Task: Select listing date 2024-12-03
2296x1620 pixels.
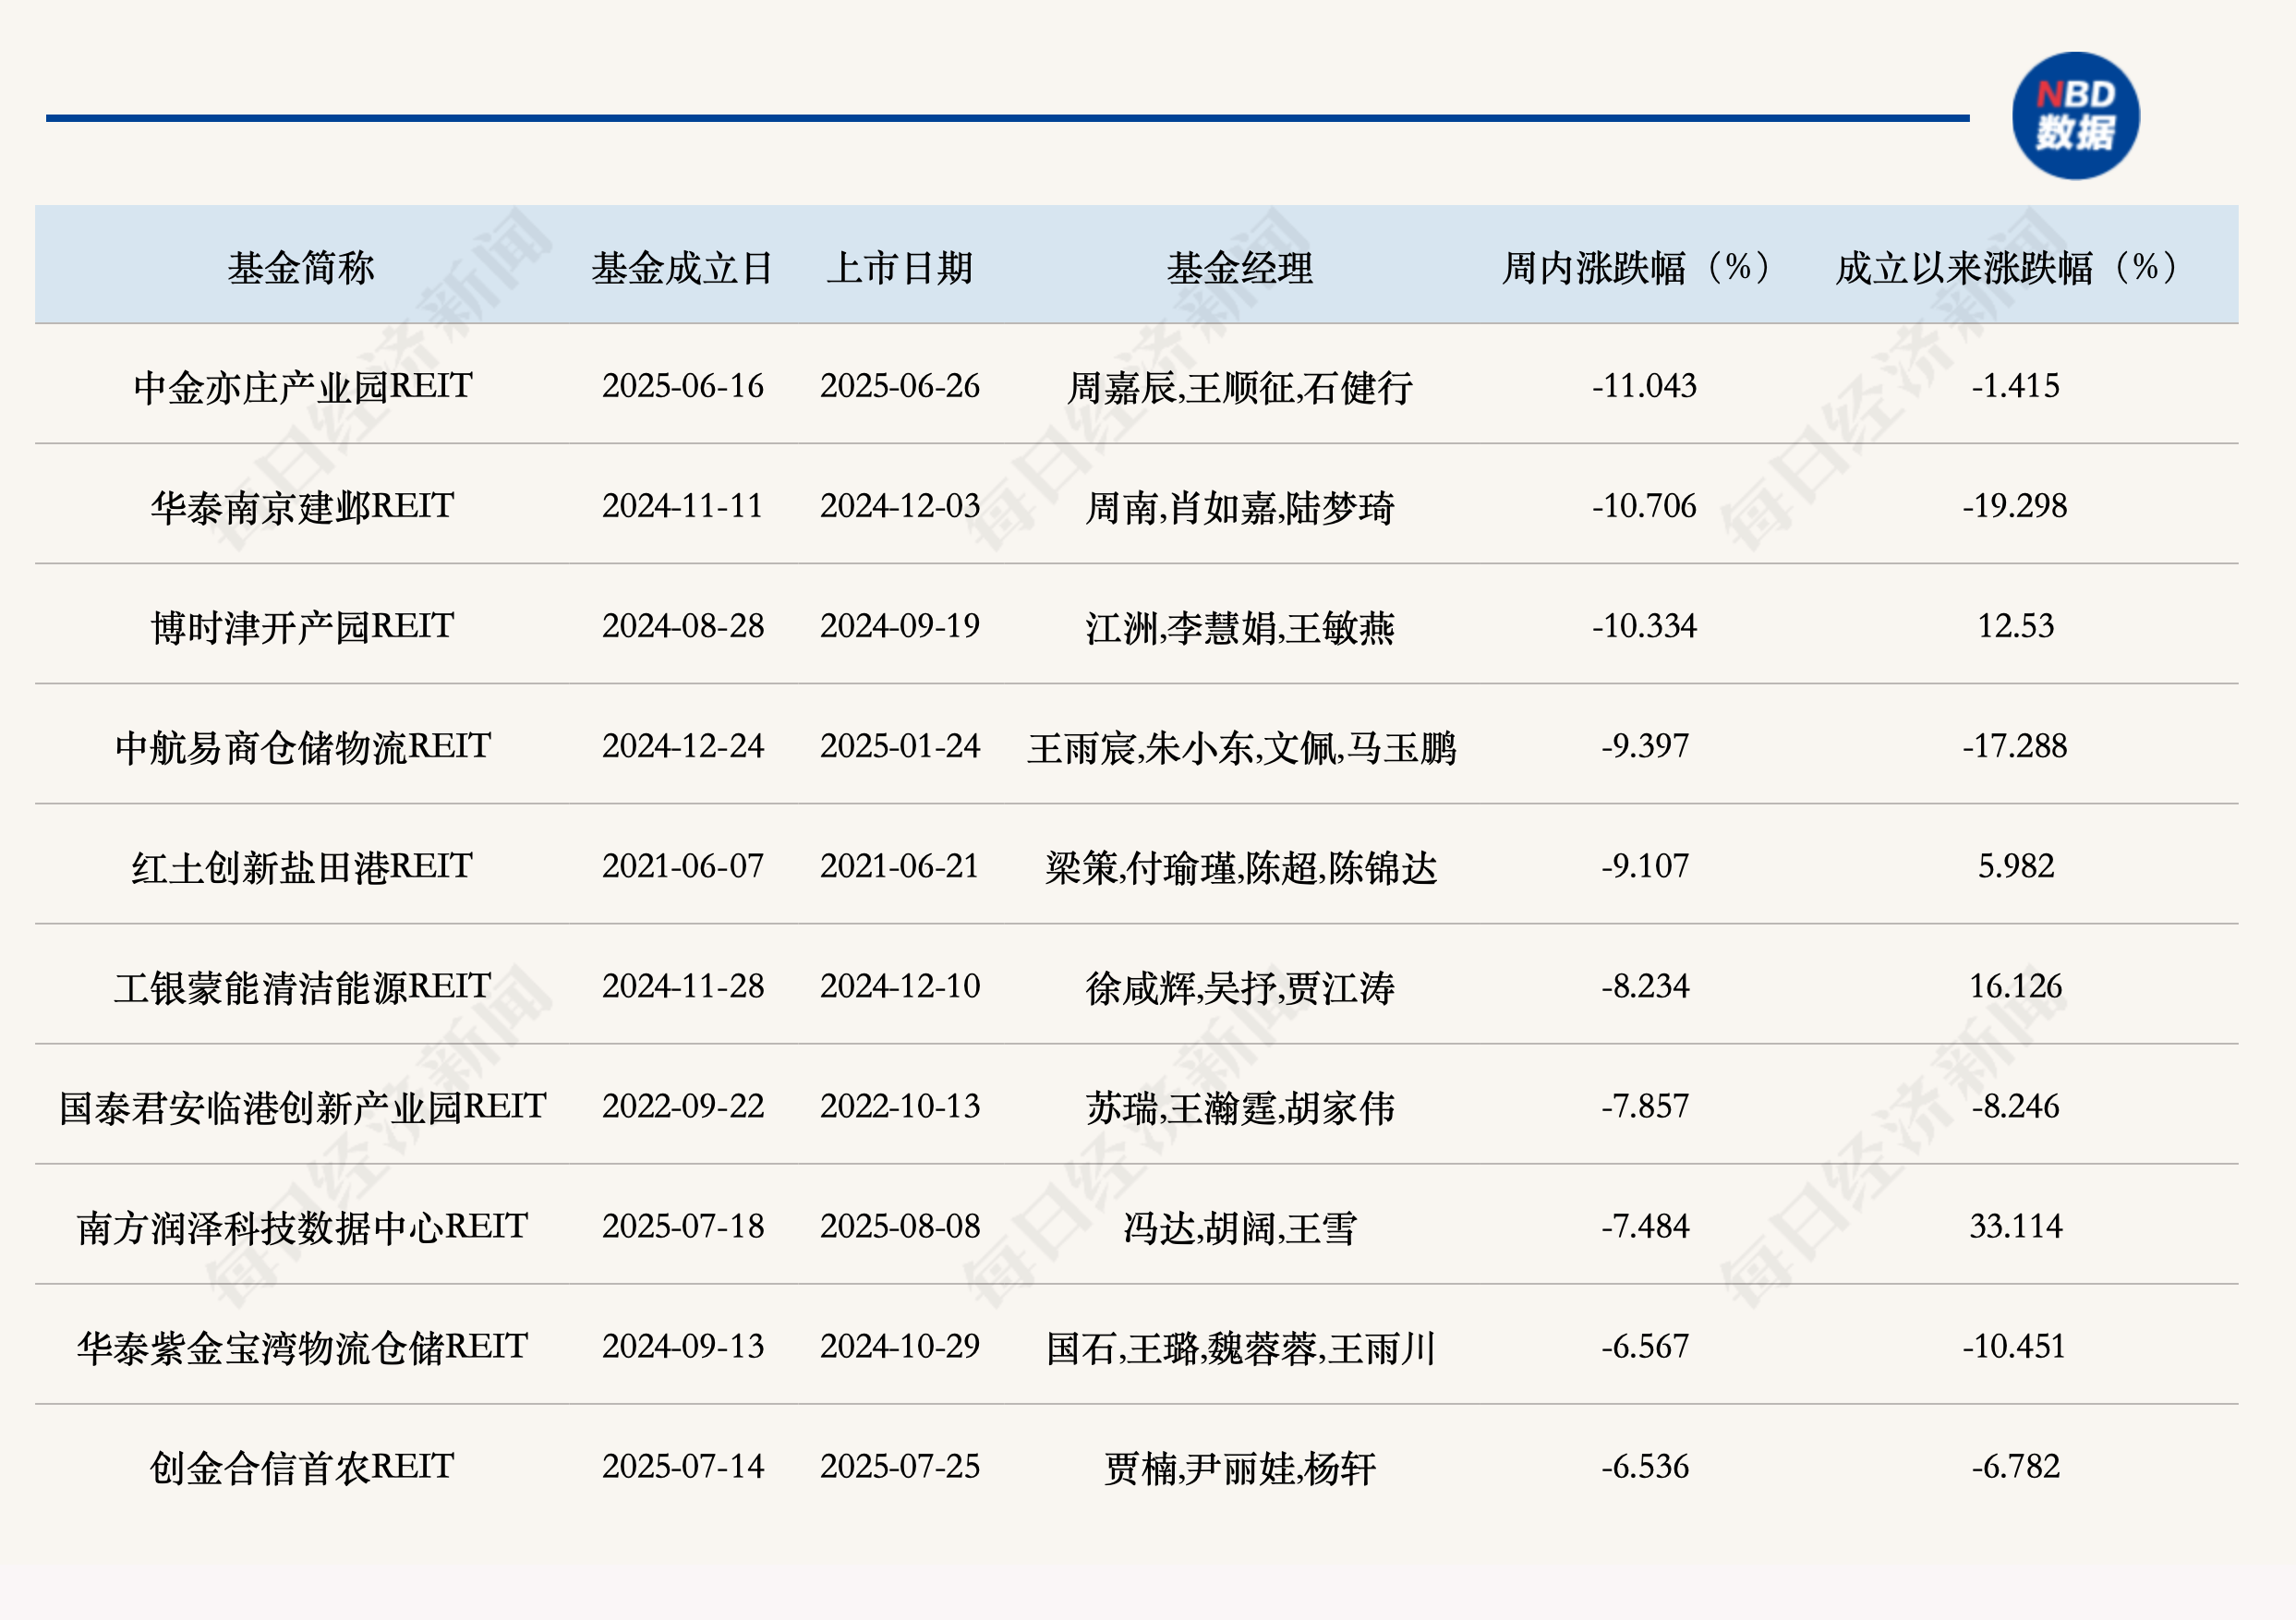Action: click(x=900, y=506)
